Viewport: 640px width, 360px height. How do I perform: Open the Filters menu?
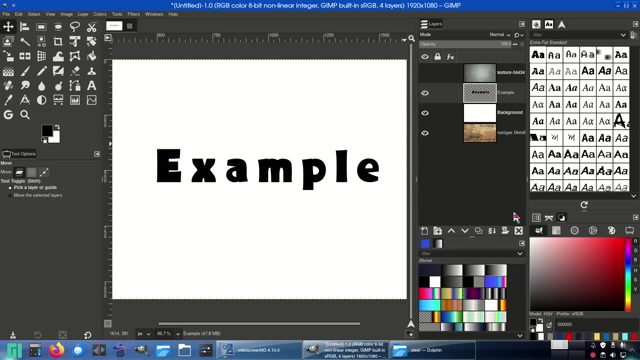click(x=133, y=14)
